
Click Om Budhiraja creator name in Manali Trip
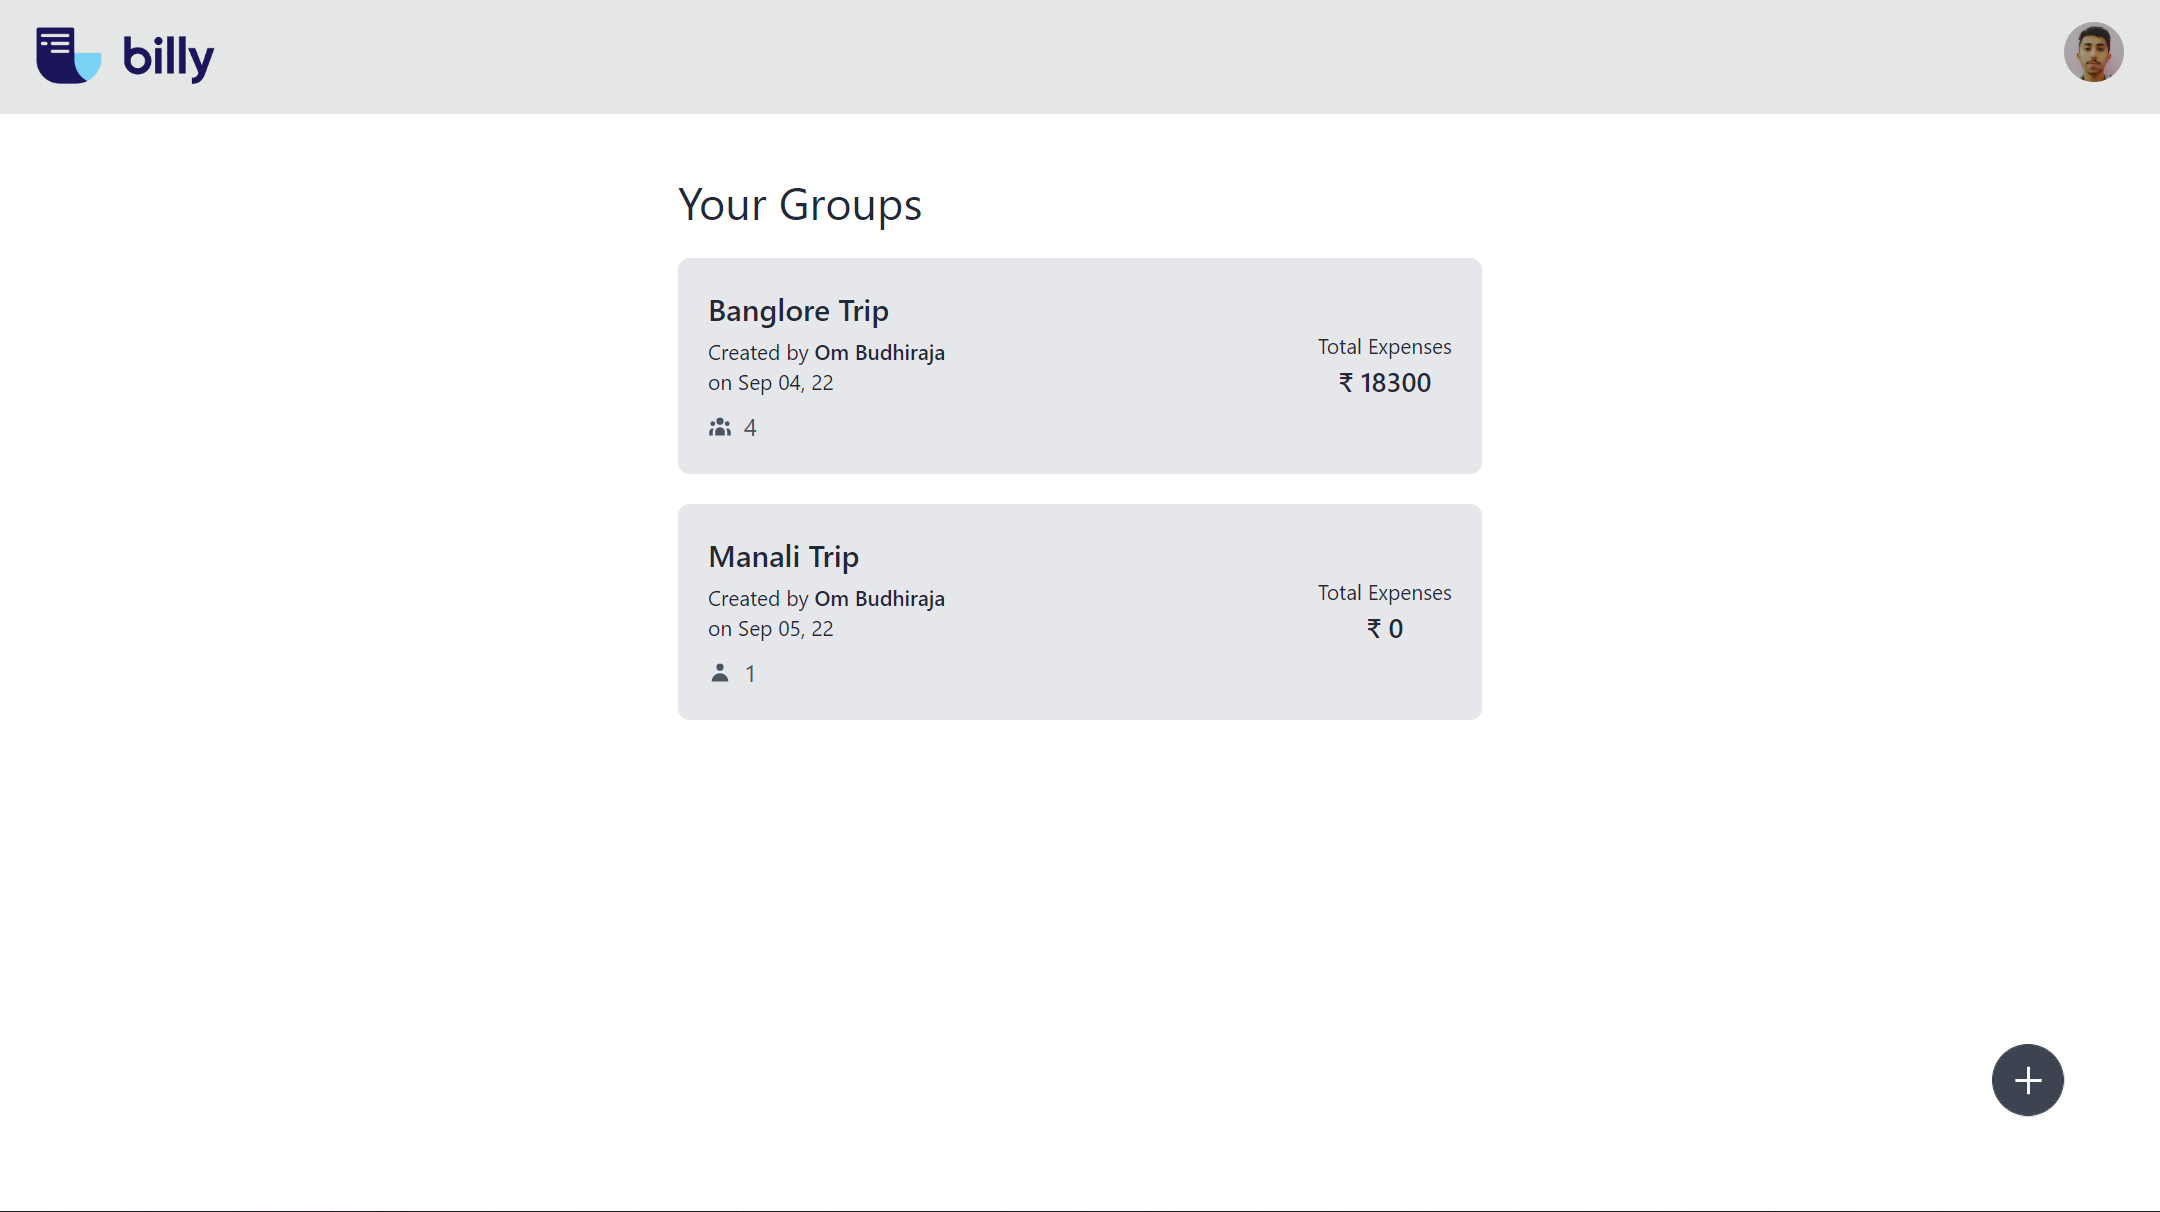(x=879, y=599)
